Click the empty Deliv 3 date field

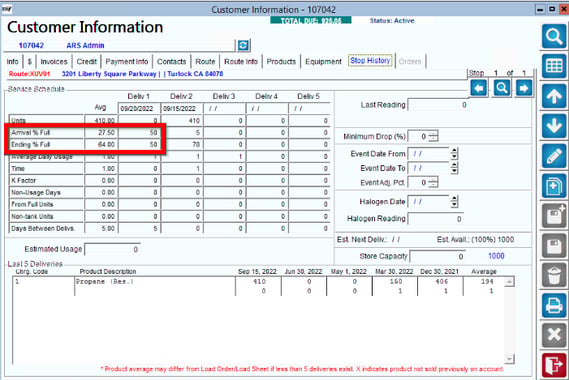pos(224,109)
